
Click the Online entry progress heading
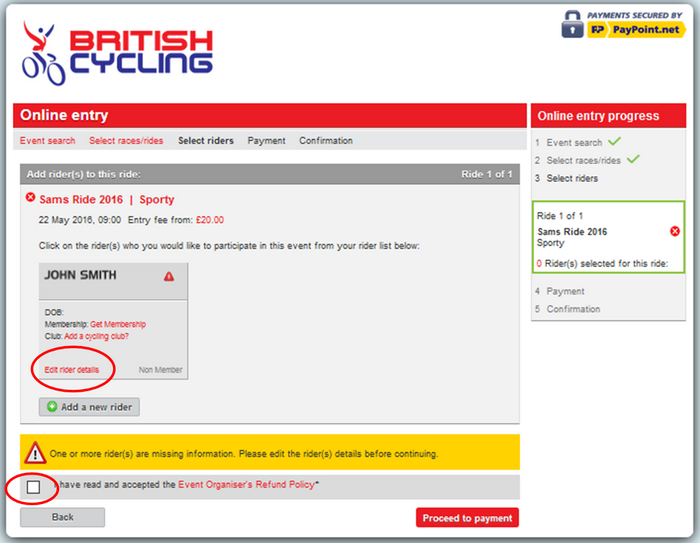[x=598, y=116]
